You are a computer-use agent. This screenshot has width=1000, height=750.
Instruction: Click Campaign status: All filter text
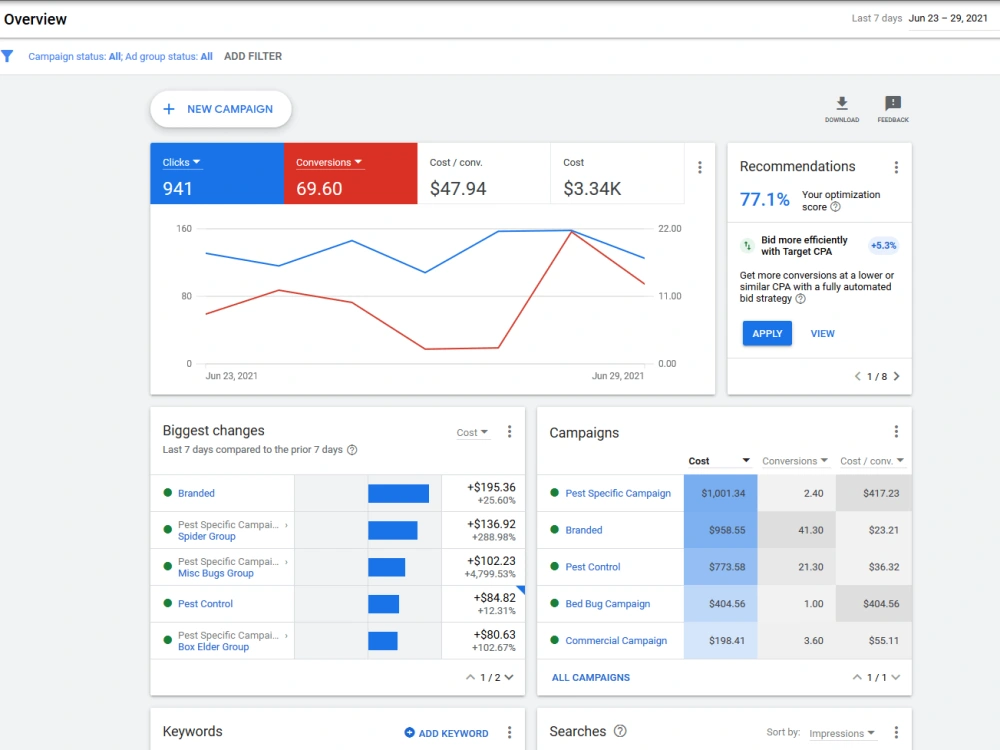pyautogui.click(x=75, y=56)
